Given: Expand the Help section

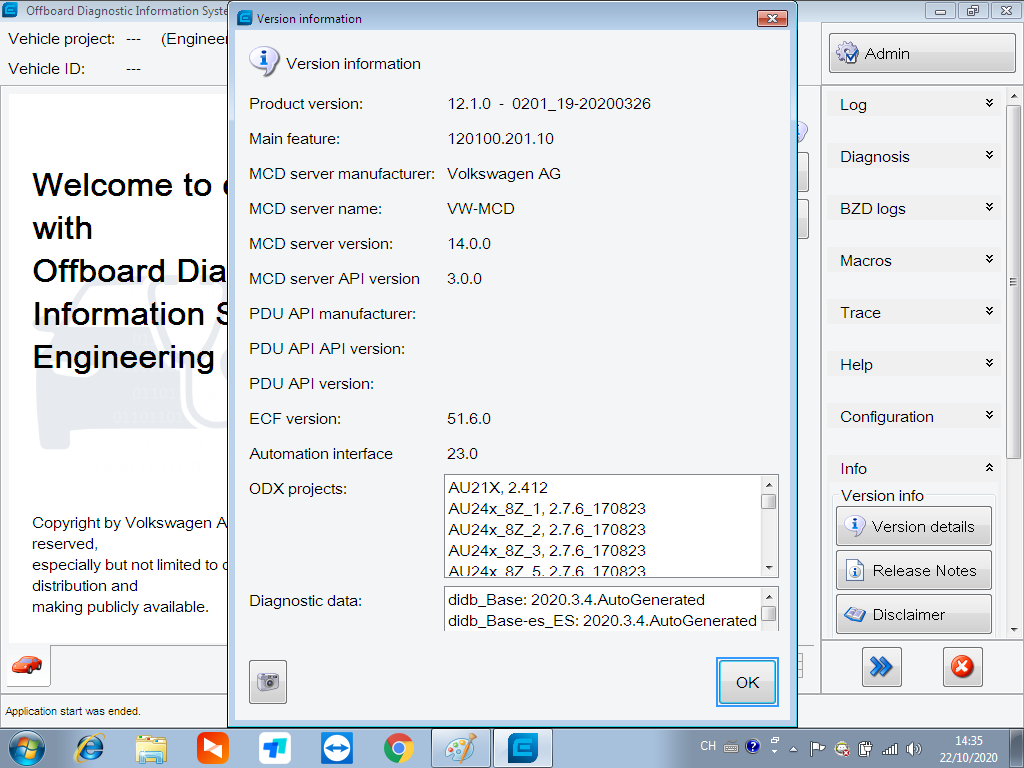Looking at the screenshot, I should (914, 364).
